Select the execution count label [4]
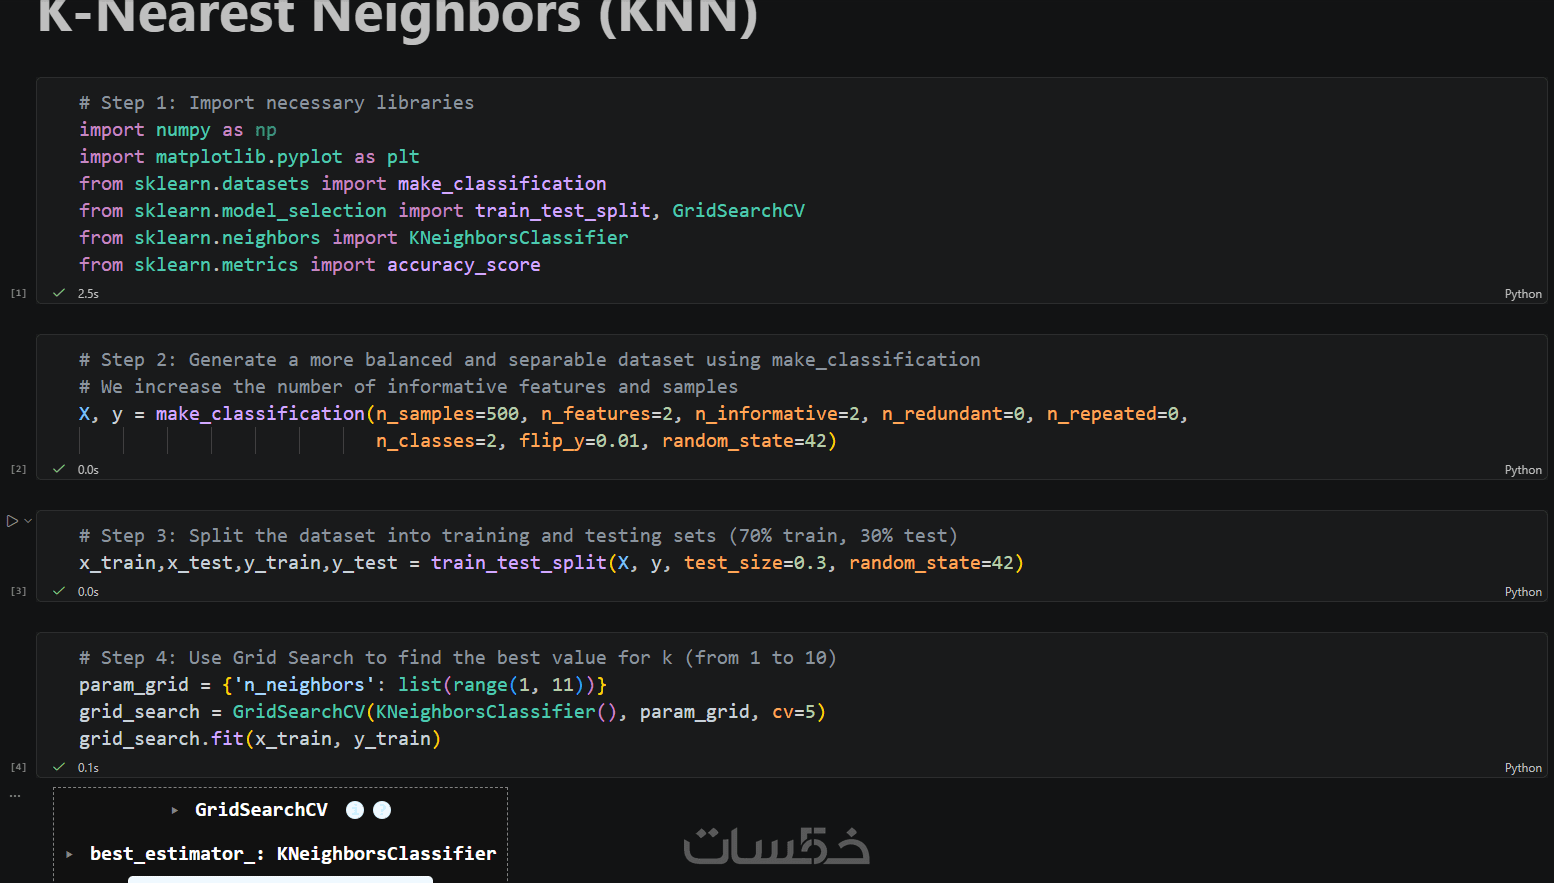This screenshot has width=1554, height=883. point(18,767)
